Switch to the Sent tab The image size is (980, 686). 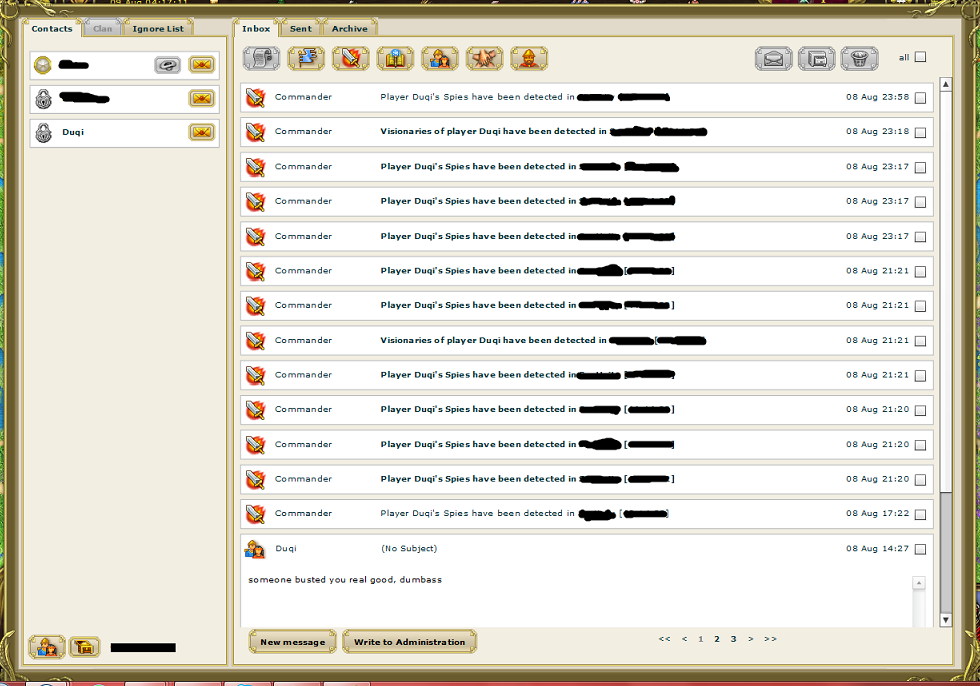tap(301, 29)
